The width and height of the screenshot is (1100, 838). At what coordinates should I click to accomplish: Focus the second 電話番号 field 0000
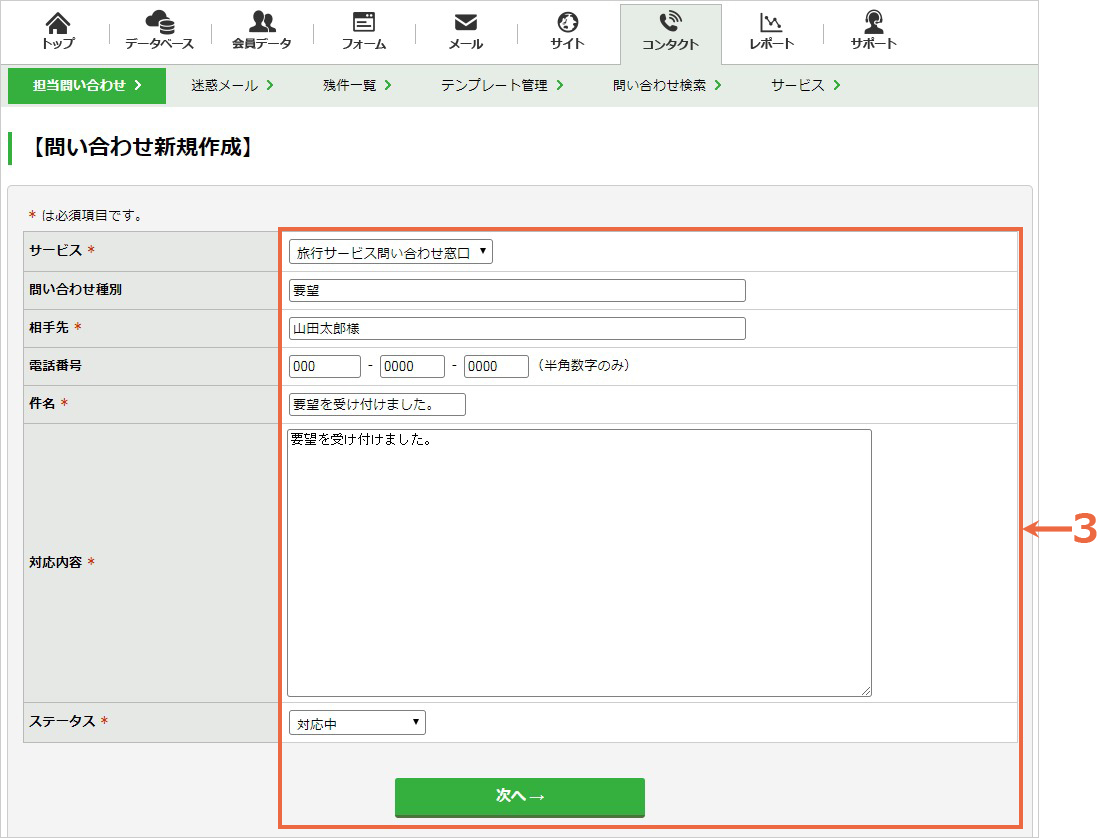[x=412, y=366]
